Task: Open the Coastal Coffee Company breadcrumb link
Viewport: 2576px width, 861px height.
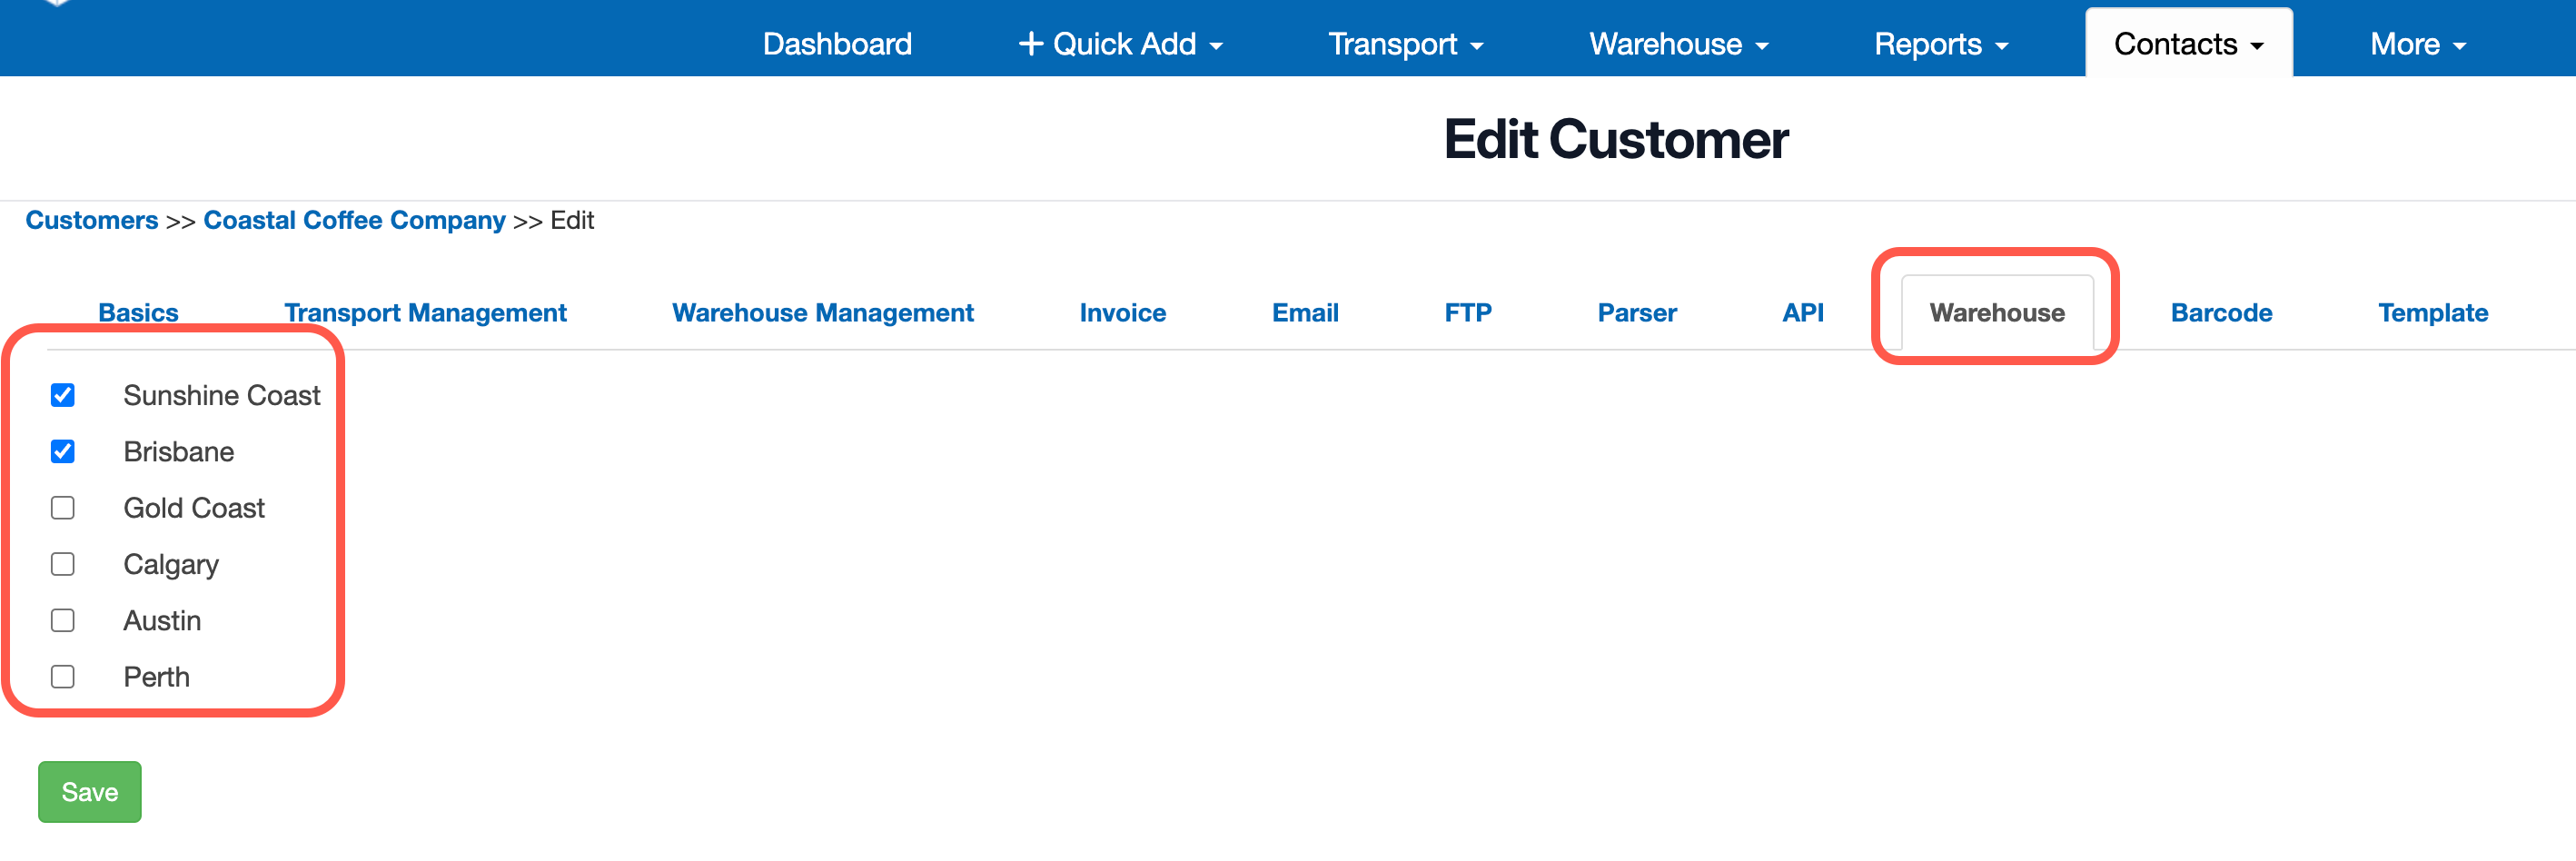Action: (354, 220)
